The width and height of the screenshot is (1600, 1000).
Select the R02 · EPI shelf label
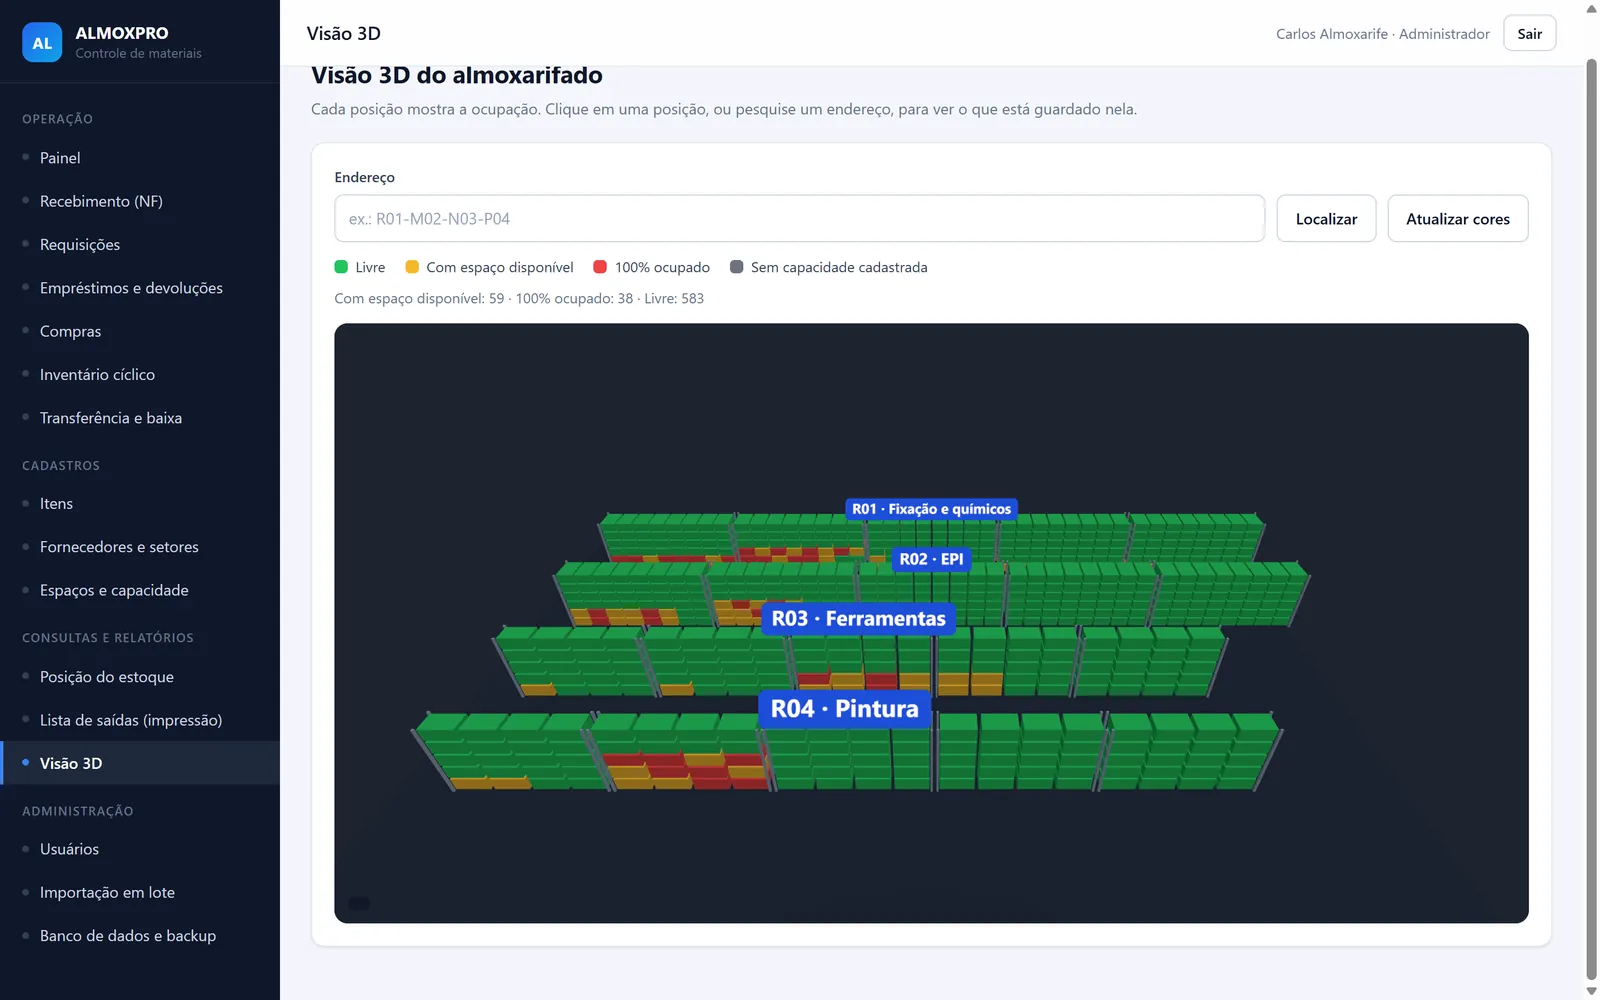coord(931,559)
